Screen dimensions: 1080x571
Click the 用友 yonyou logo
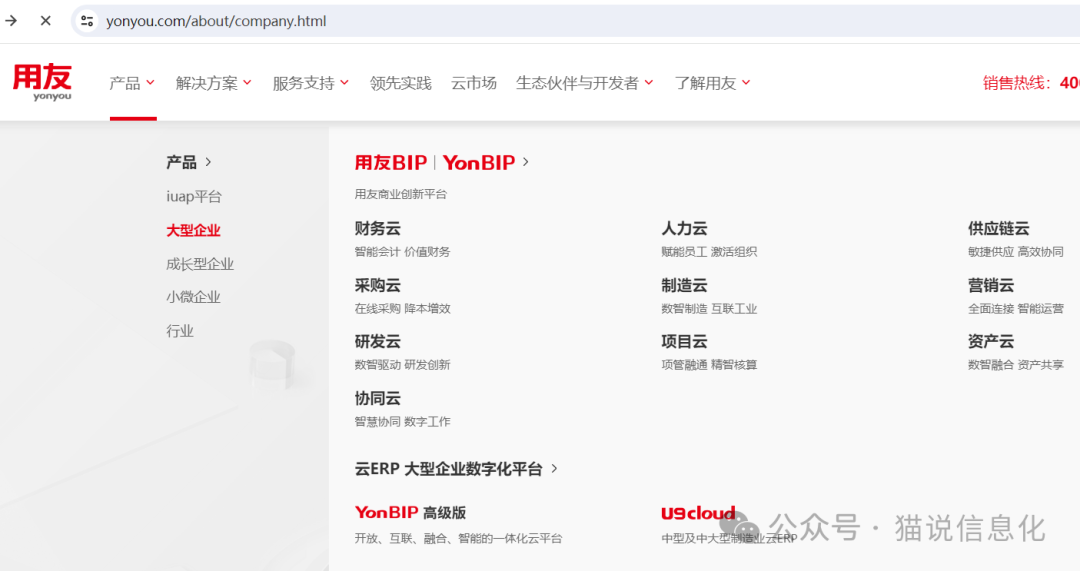pyautogui.click(x=43, y=82)
